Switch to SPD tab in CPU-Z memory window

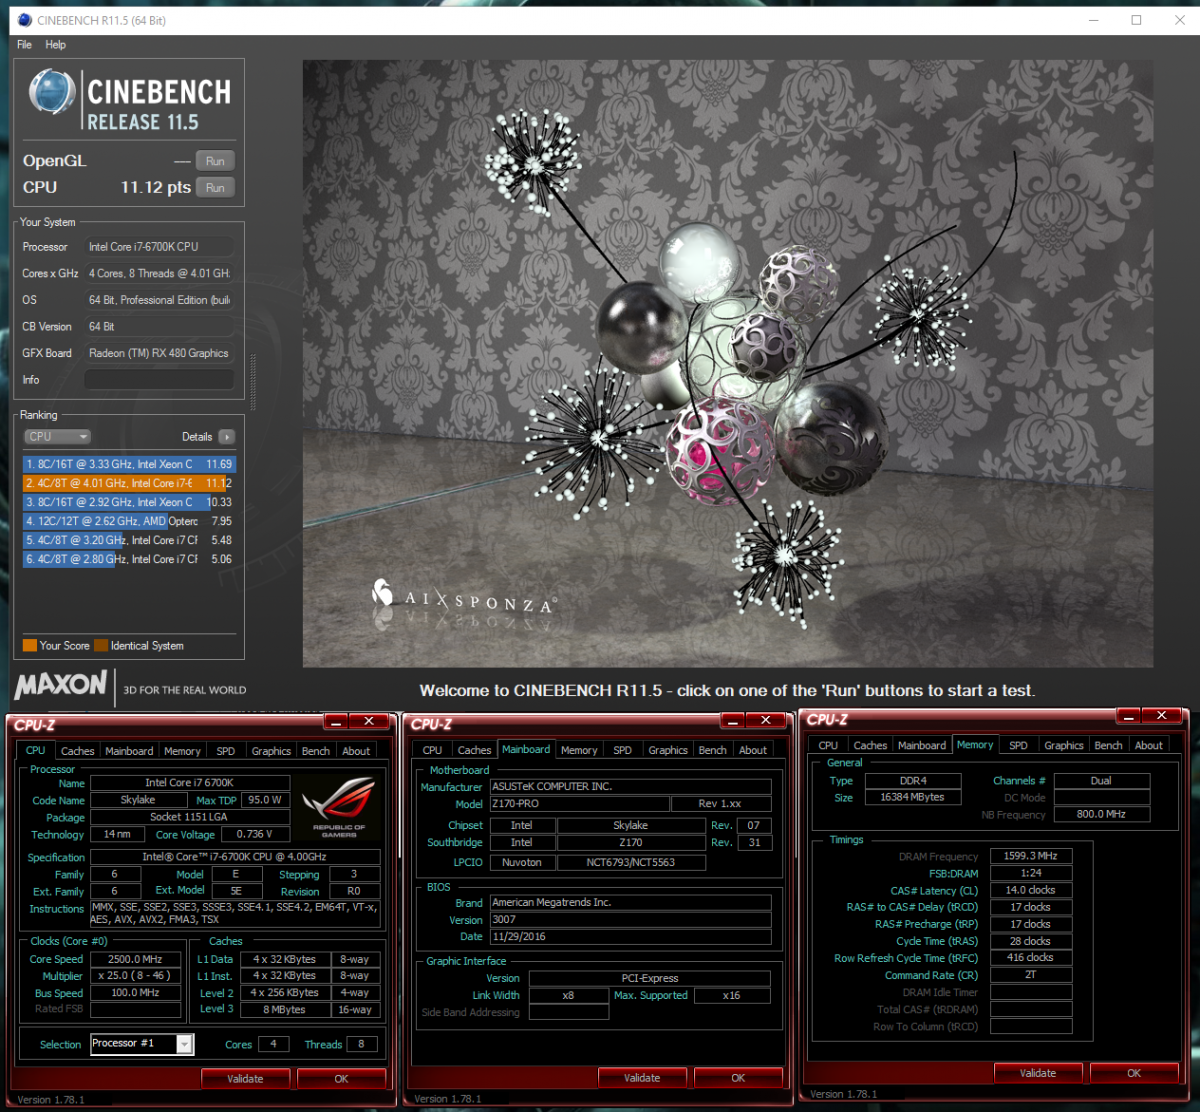pos(1018,745)
